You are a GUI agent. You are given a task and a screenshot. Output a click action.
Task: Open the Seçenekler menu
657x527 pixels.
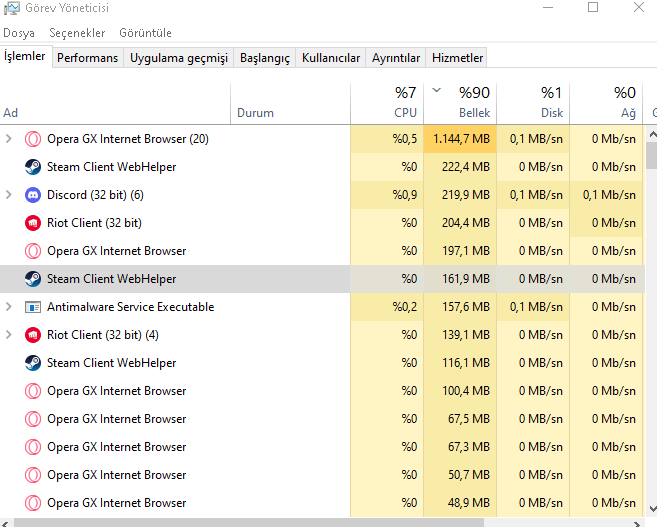(x=77, y=33)
